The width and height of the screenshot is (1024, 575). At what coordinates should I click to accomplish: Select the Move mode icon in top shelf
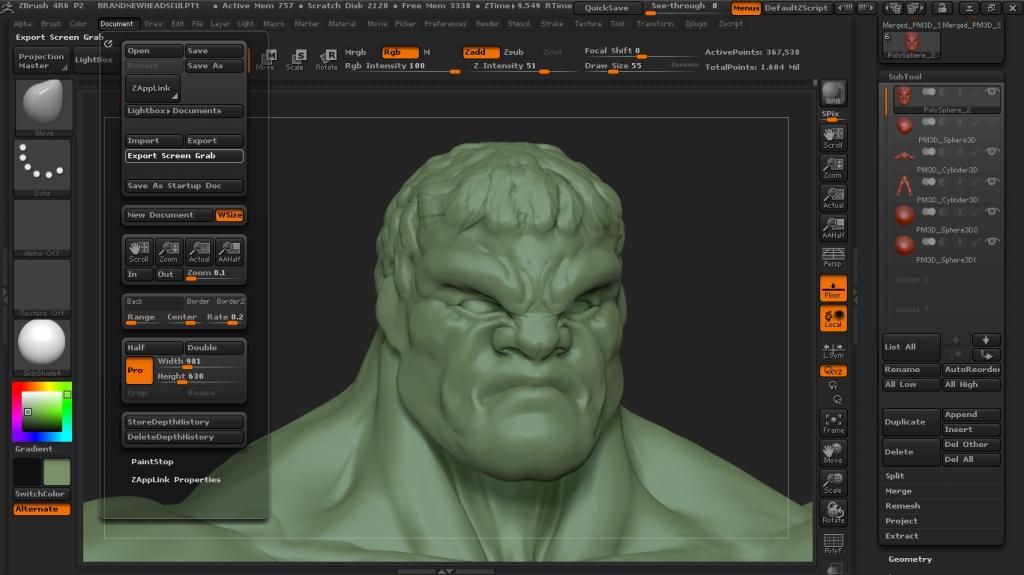266,59
